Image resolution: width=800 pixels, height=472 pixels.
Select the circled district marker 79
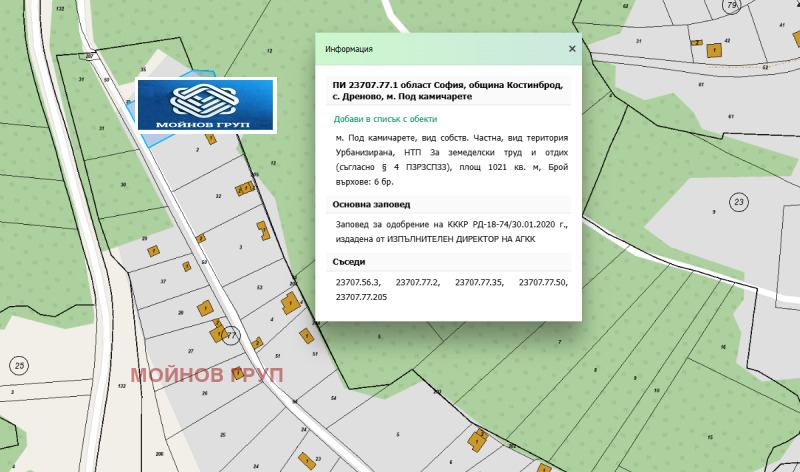[731, 6]
